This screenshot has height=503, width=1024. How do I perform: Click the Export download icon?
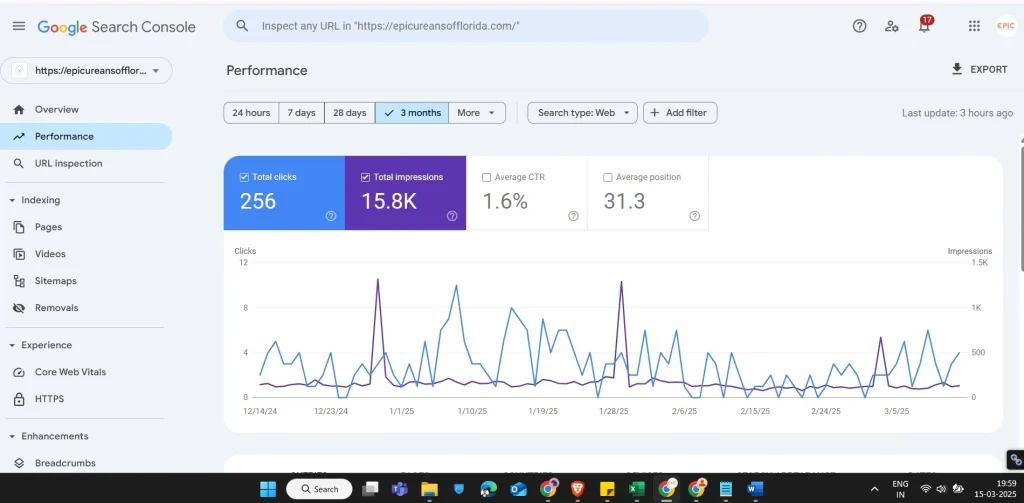957,69
